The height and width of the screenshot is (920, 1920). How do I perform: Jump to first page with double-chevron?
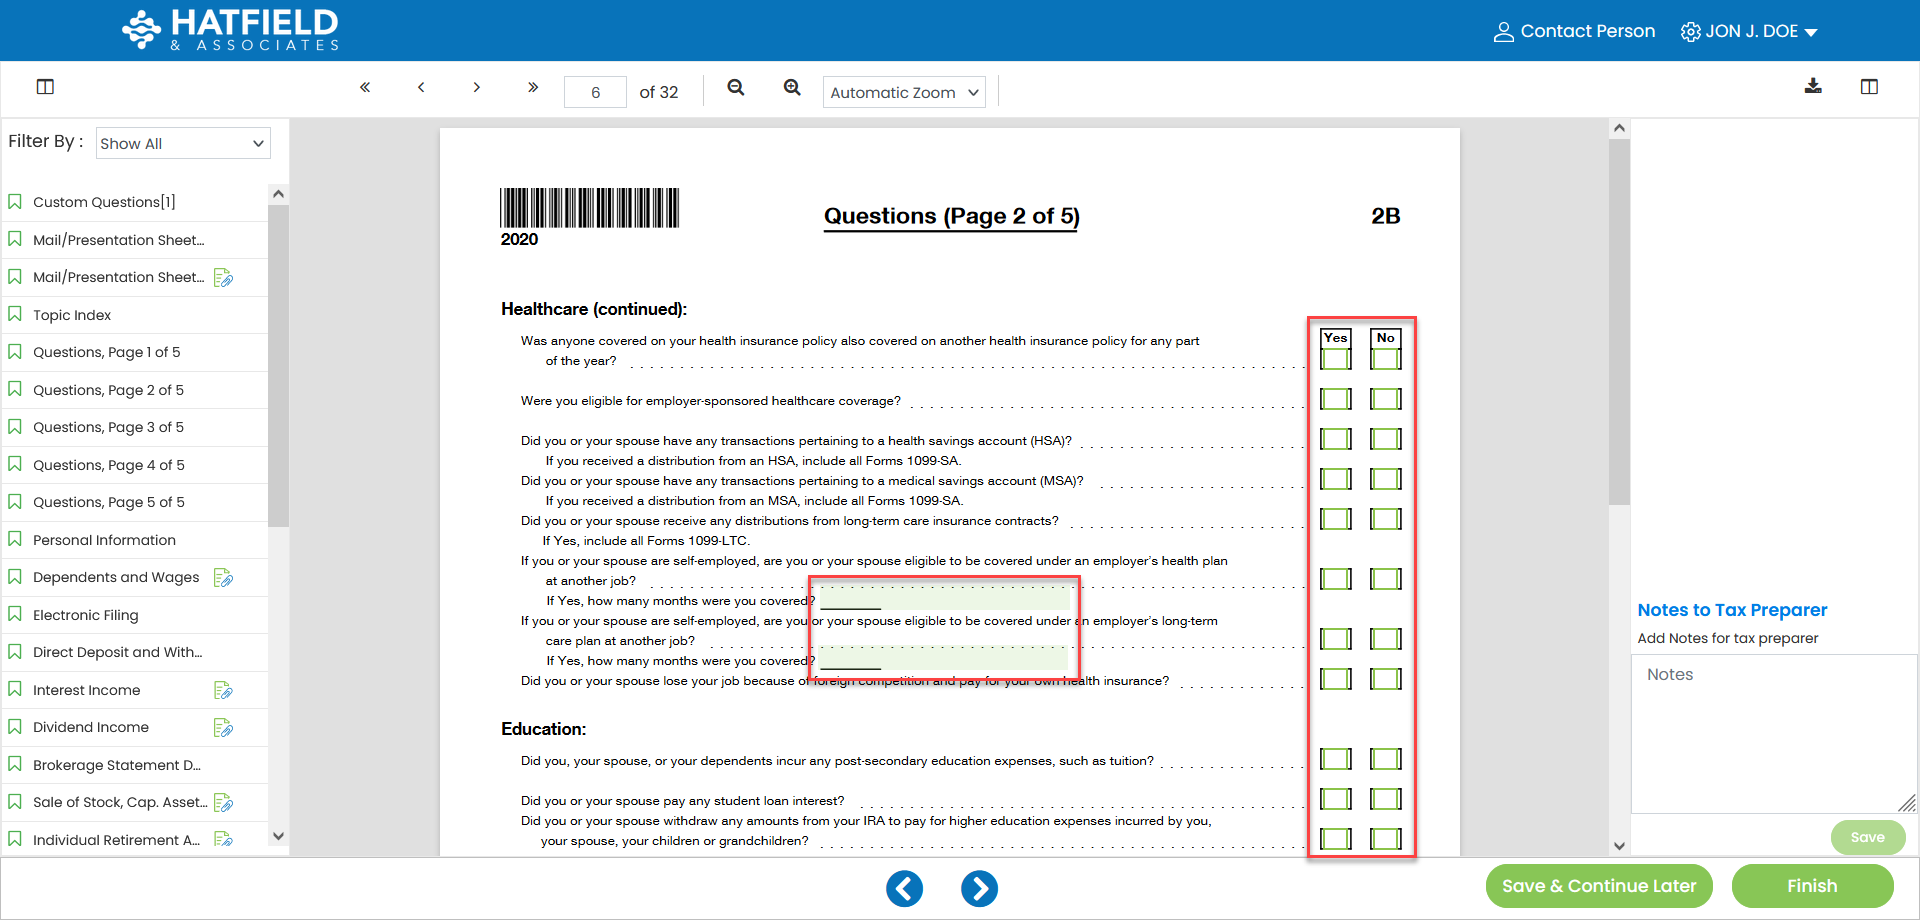(x=365, y=88)
